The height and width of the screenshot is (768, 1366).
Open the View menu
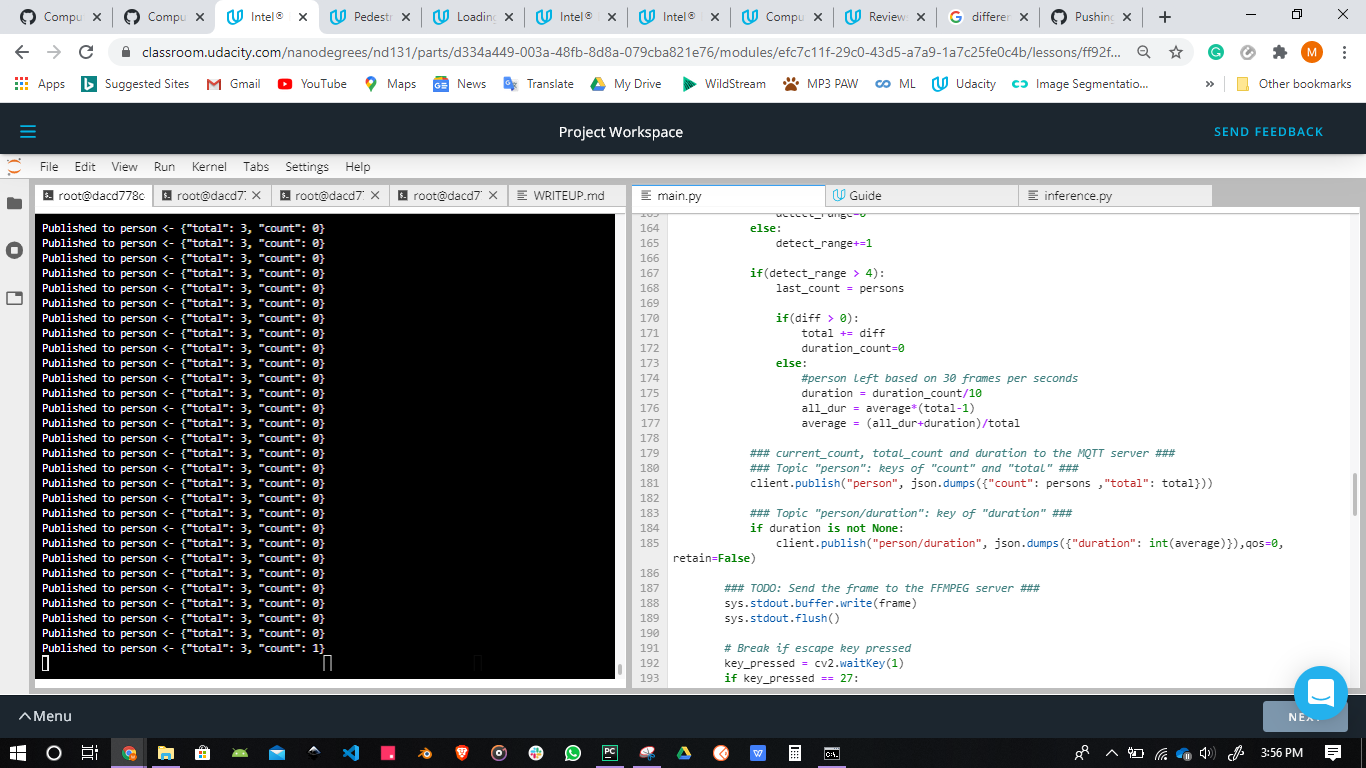pyautogui.click(x=125, y=167)
